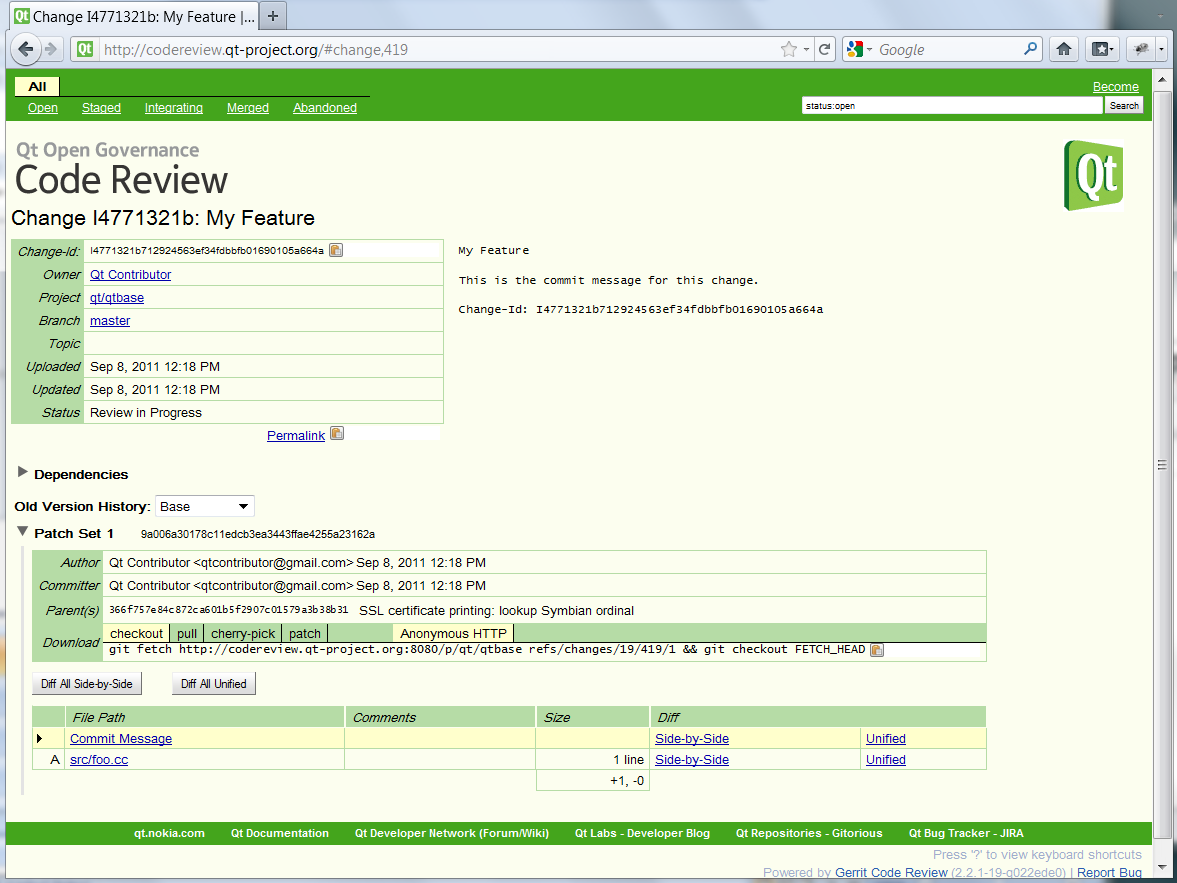Viewport: 1177px width, 883px height.
Task: Click the add-on icon right of Bookmarks button
Action: click(1142, 50)
